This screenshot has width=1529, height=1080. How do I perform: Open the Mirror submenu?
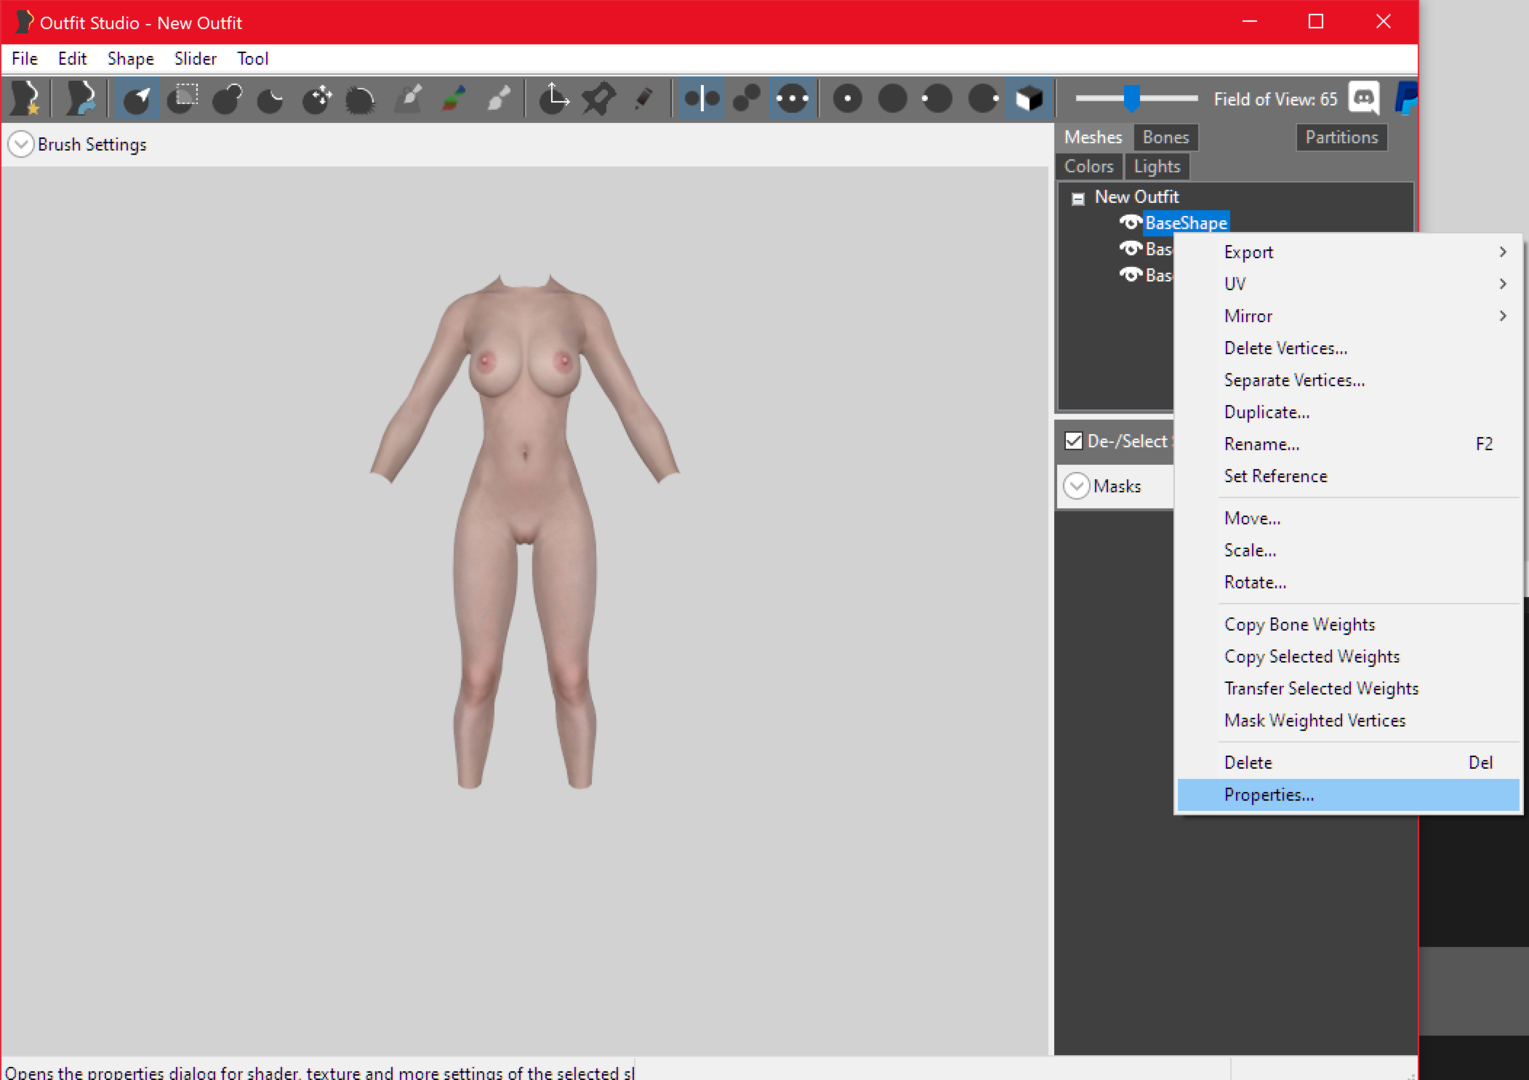pos(1348,316)
